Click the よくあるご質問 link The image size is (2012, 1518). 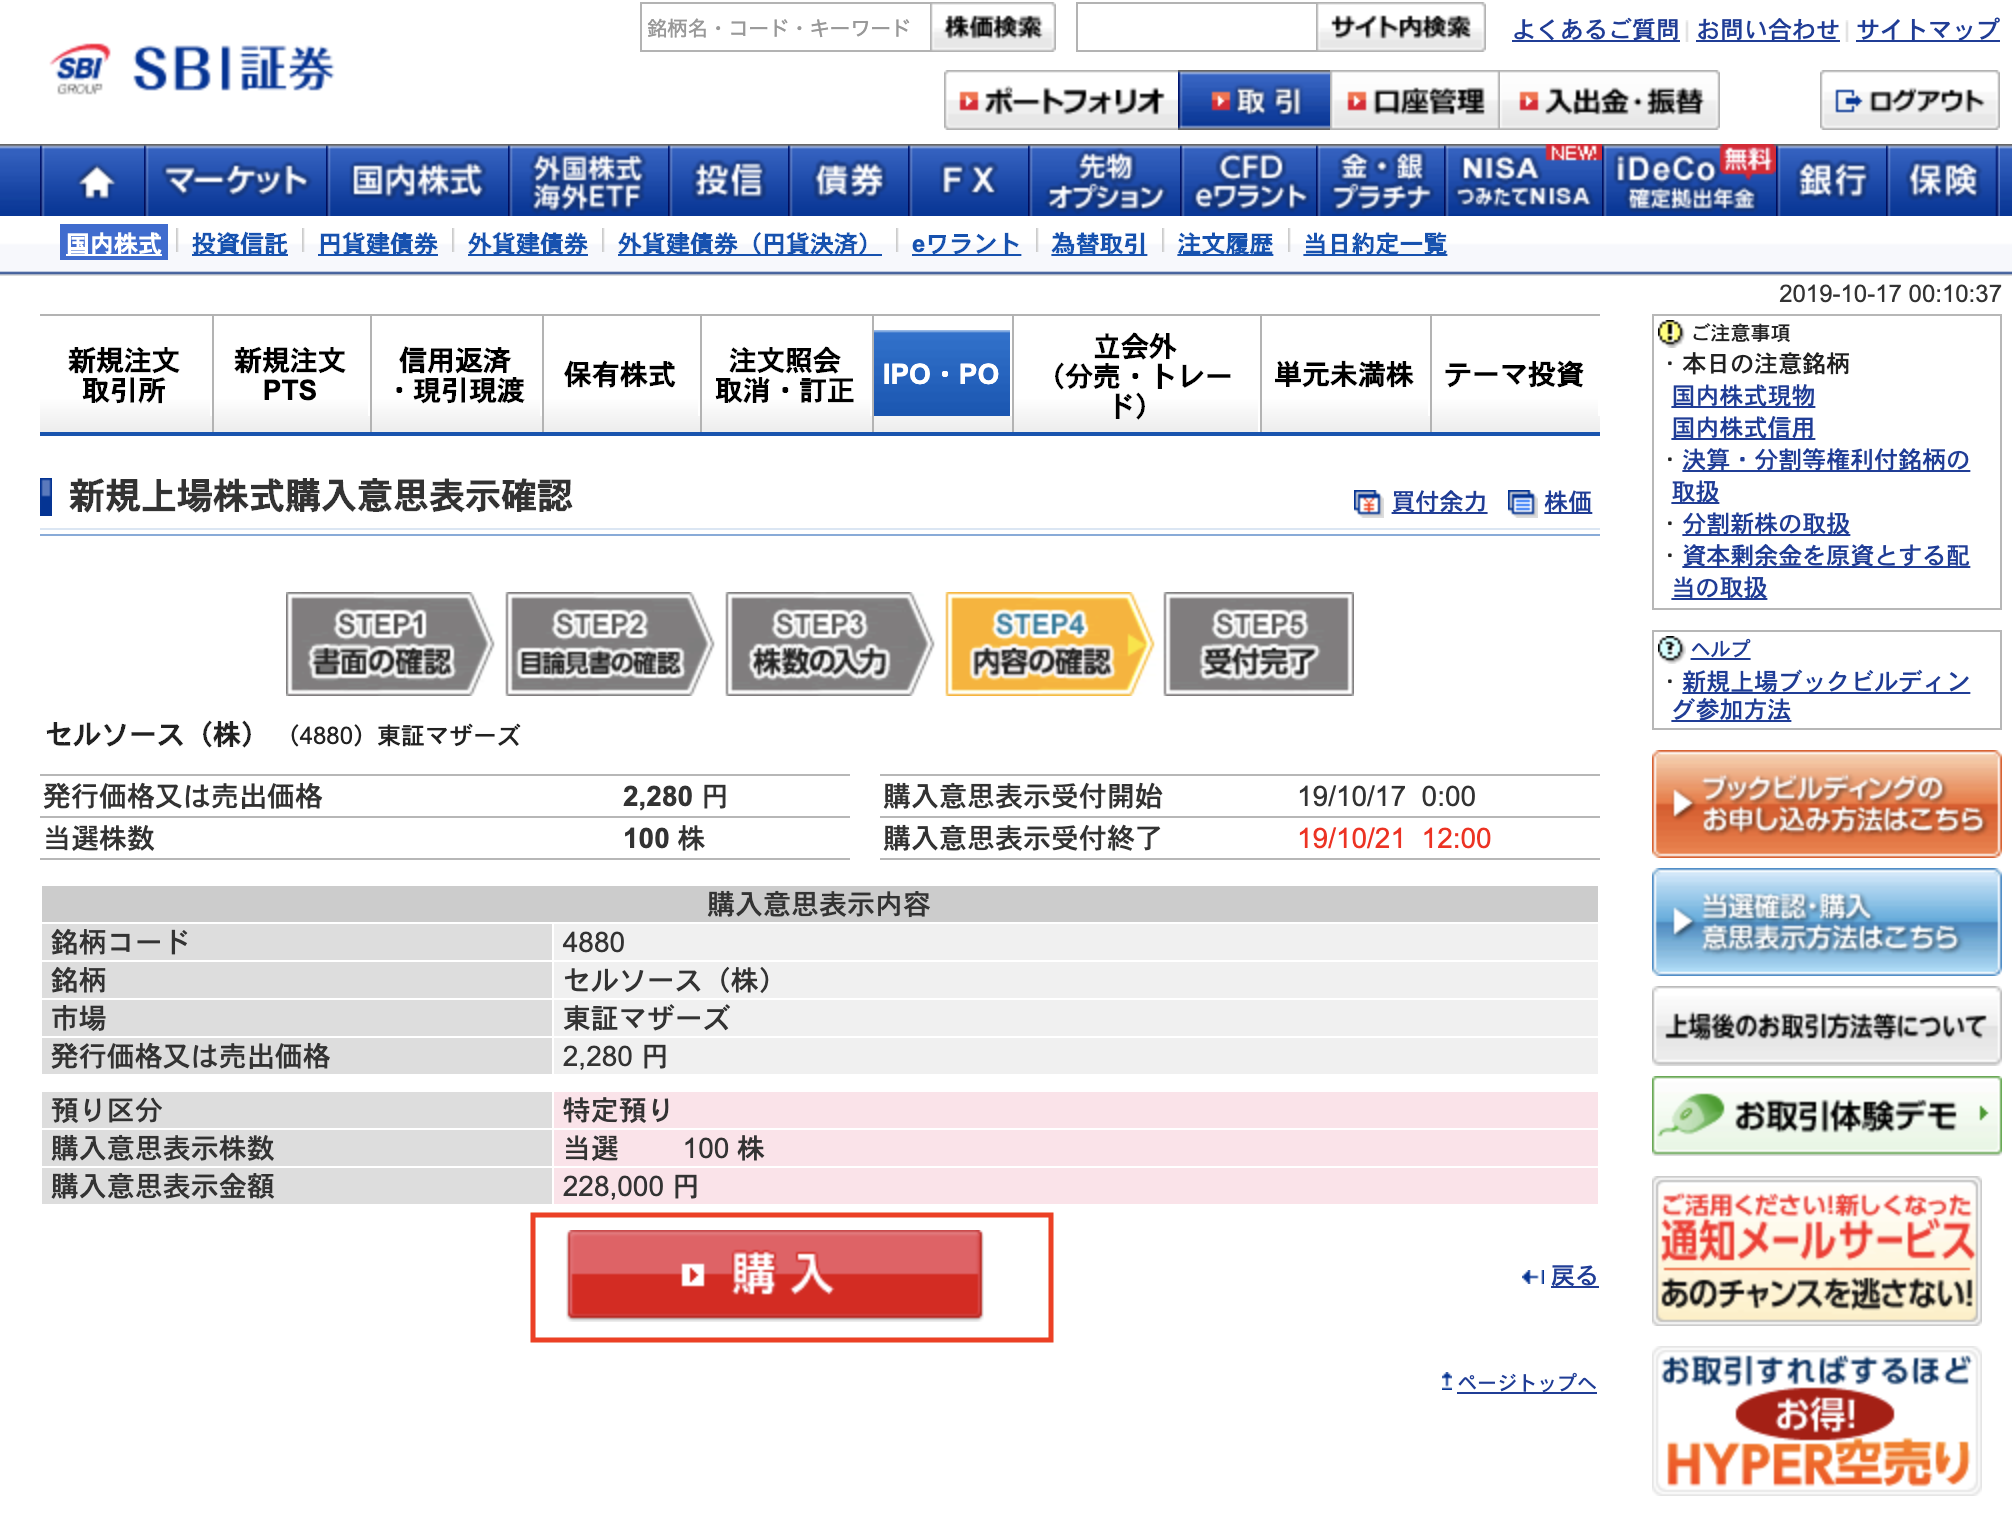click(1595, 29)
